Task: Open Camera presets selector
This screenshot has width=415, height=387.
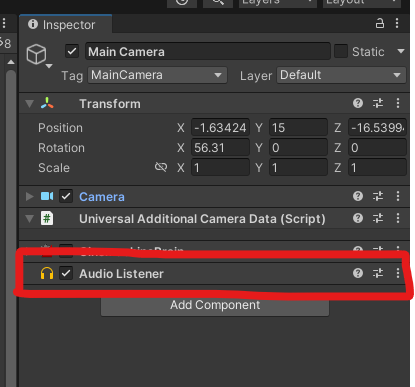Action: click(378, 196)
